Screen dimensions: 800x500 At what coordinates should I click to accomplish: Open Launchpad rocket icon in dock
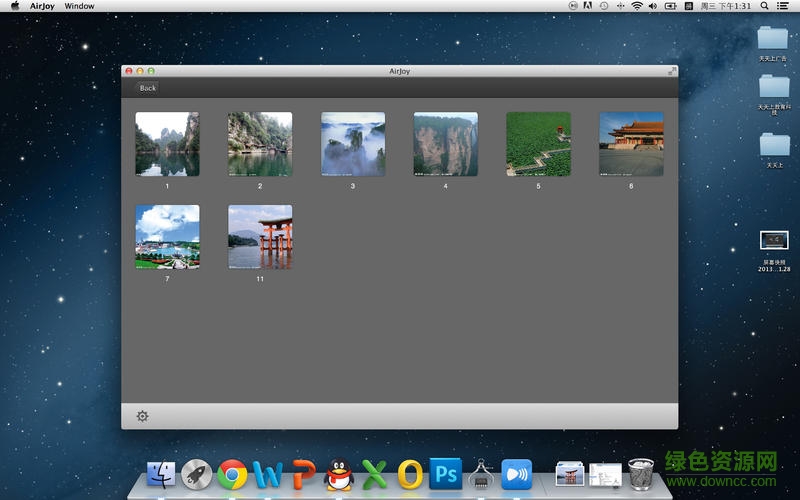[x=196, y=474]
